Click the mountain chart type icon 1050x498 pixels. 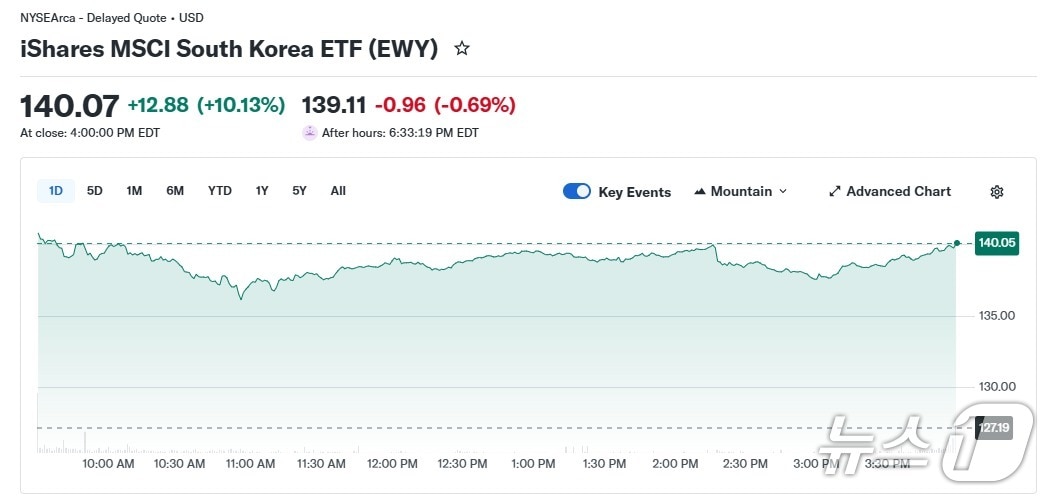[x=700, y=192]
